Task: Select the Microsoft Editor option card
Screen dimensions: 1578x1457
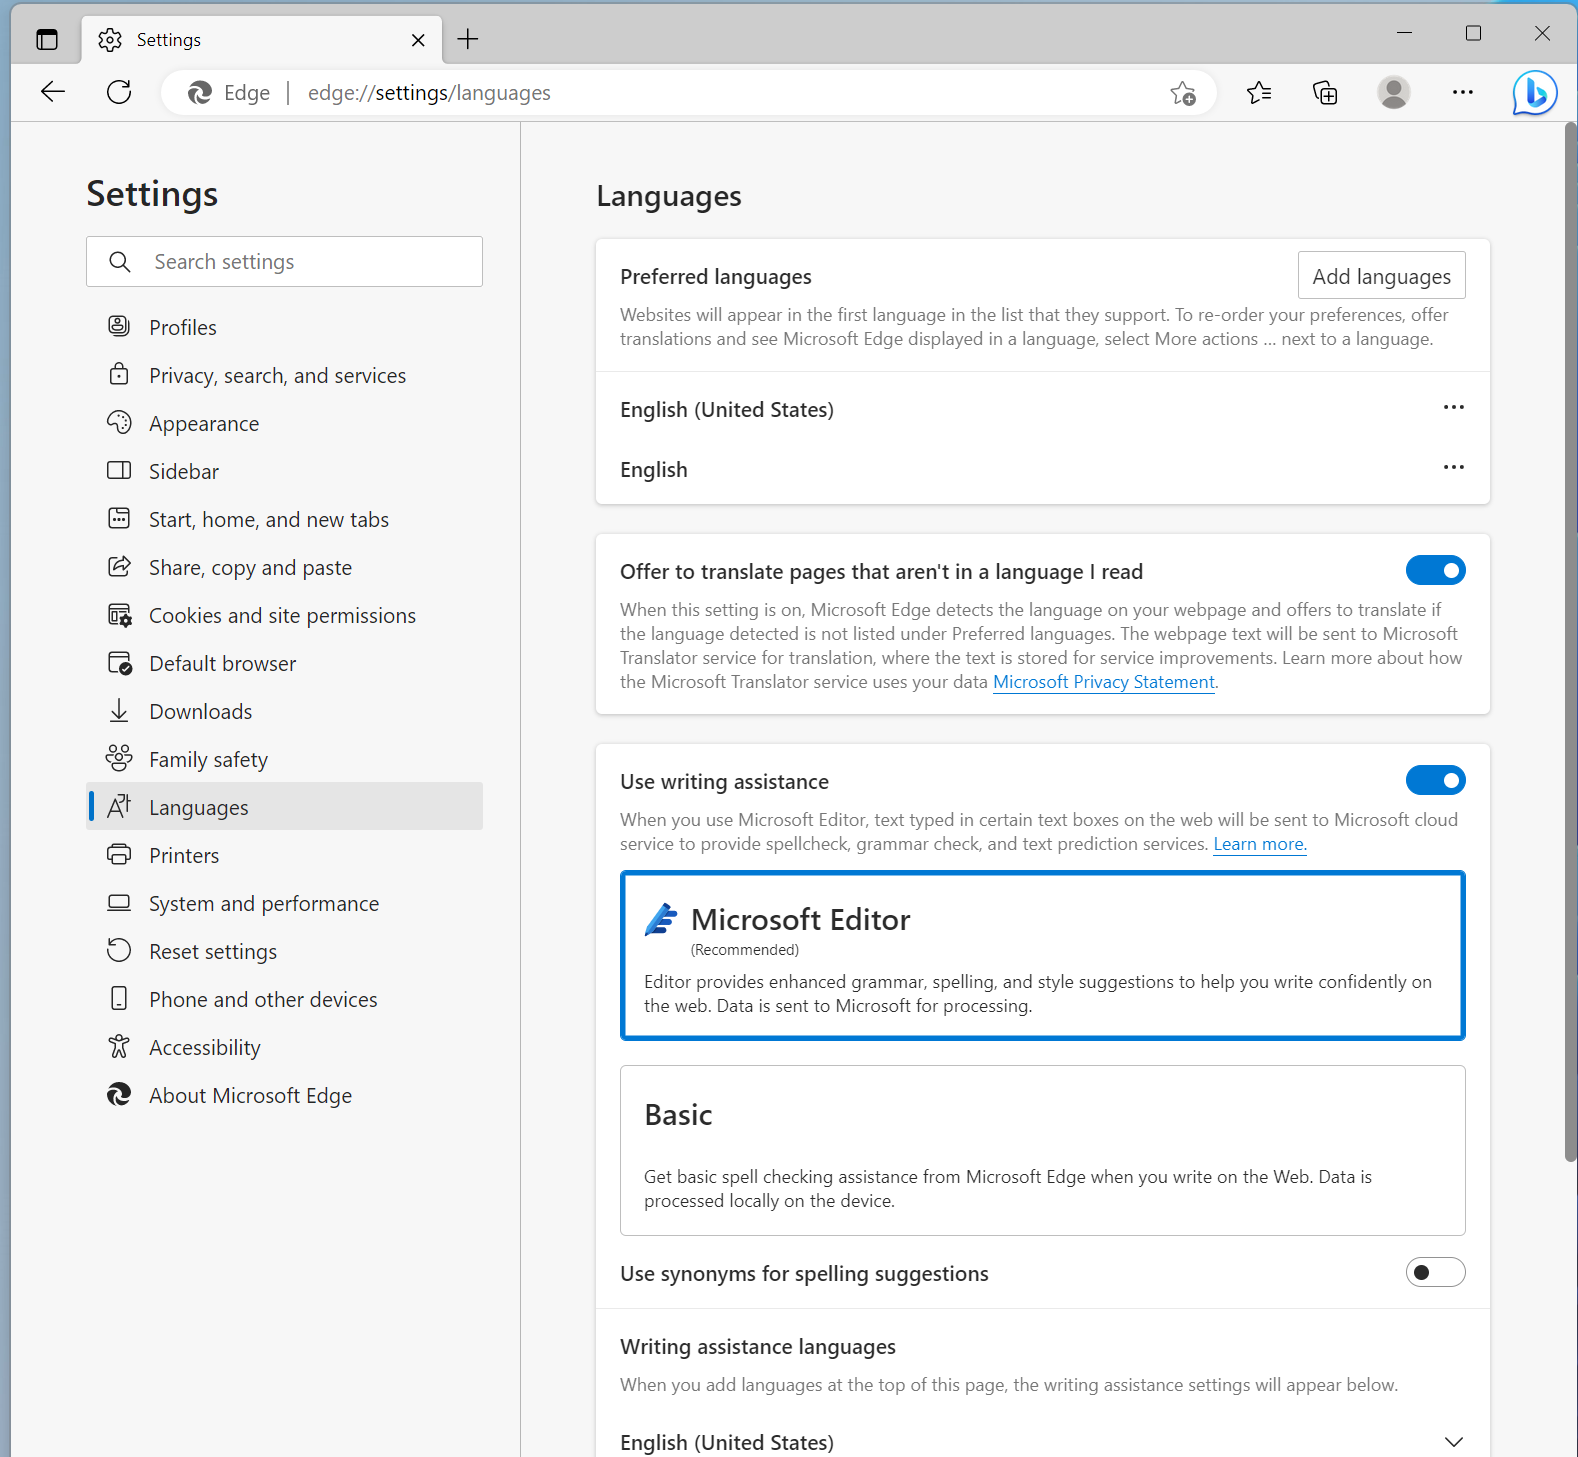Action: 1043,956
